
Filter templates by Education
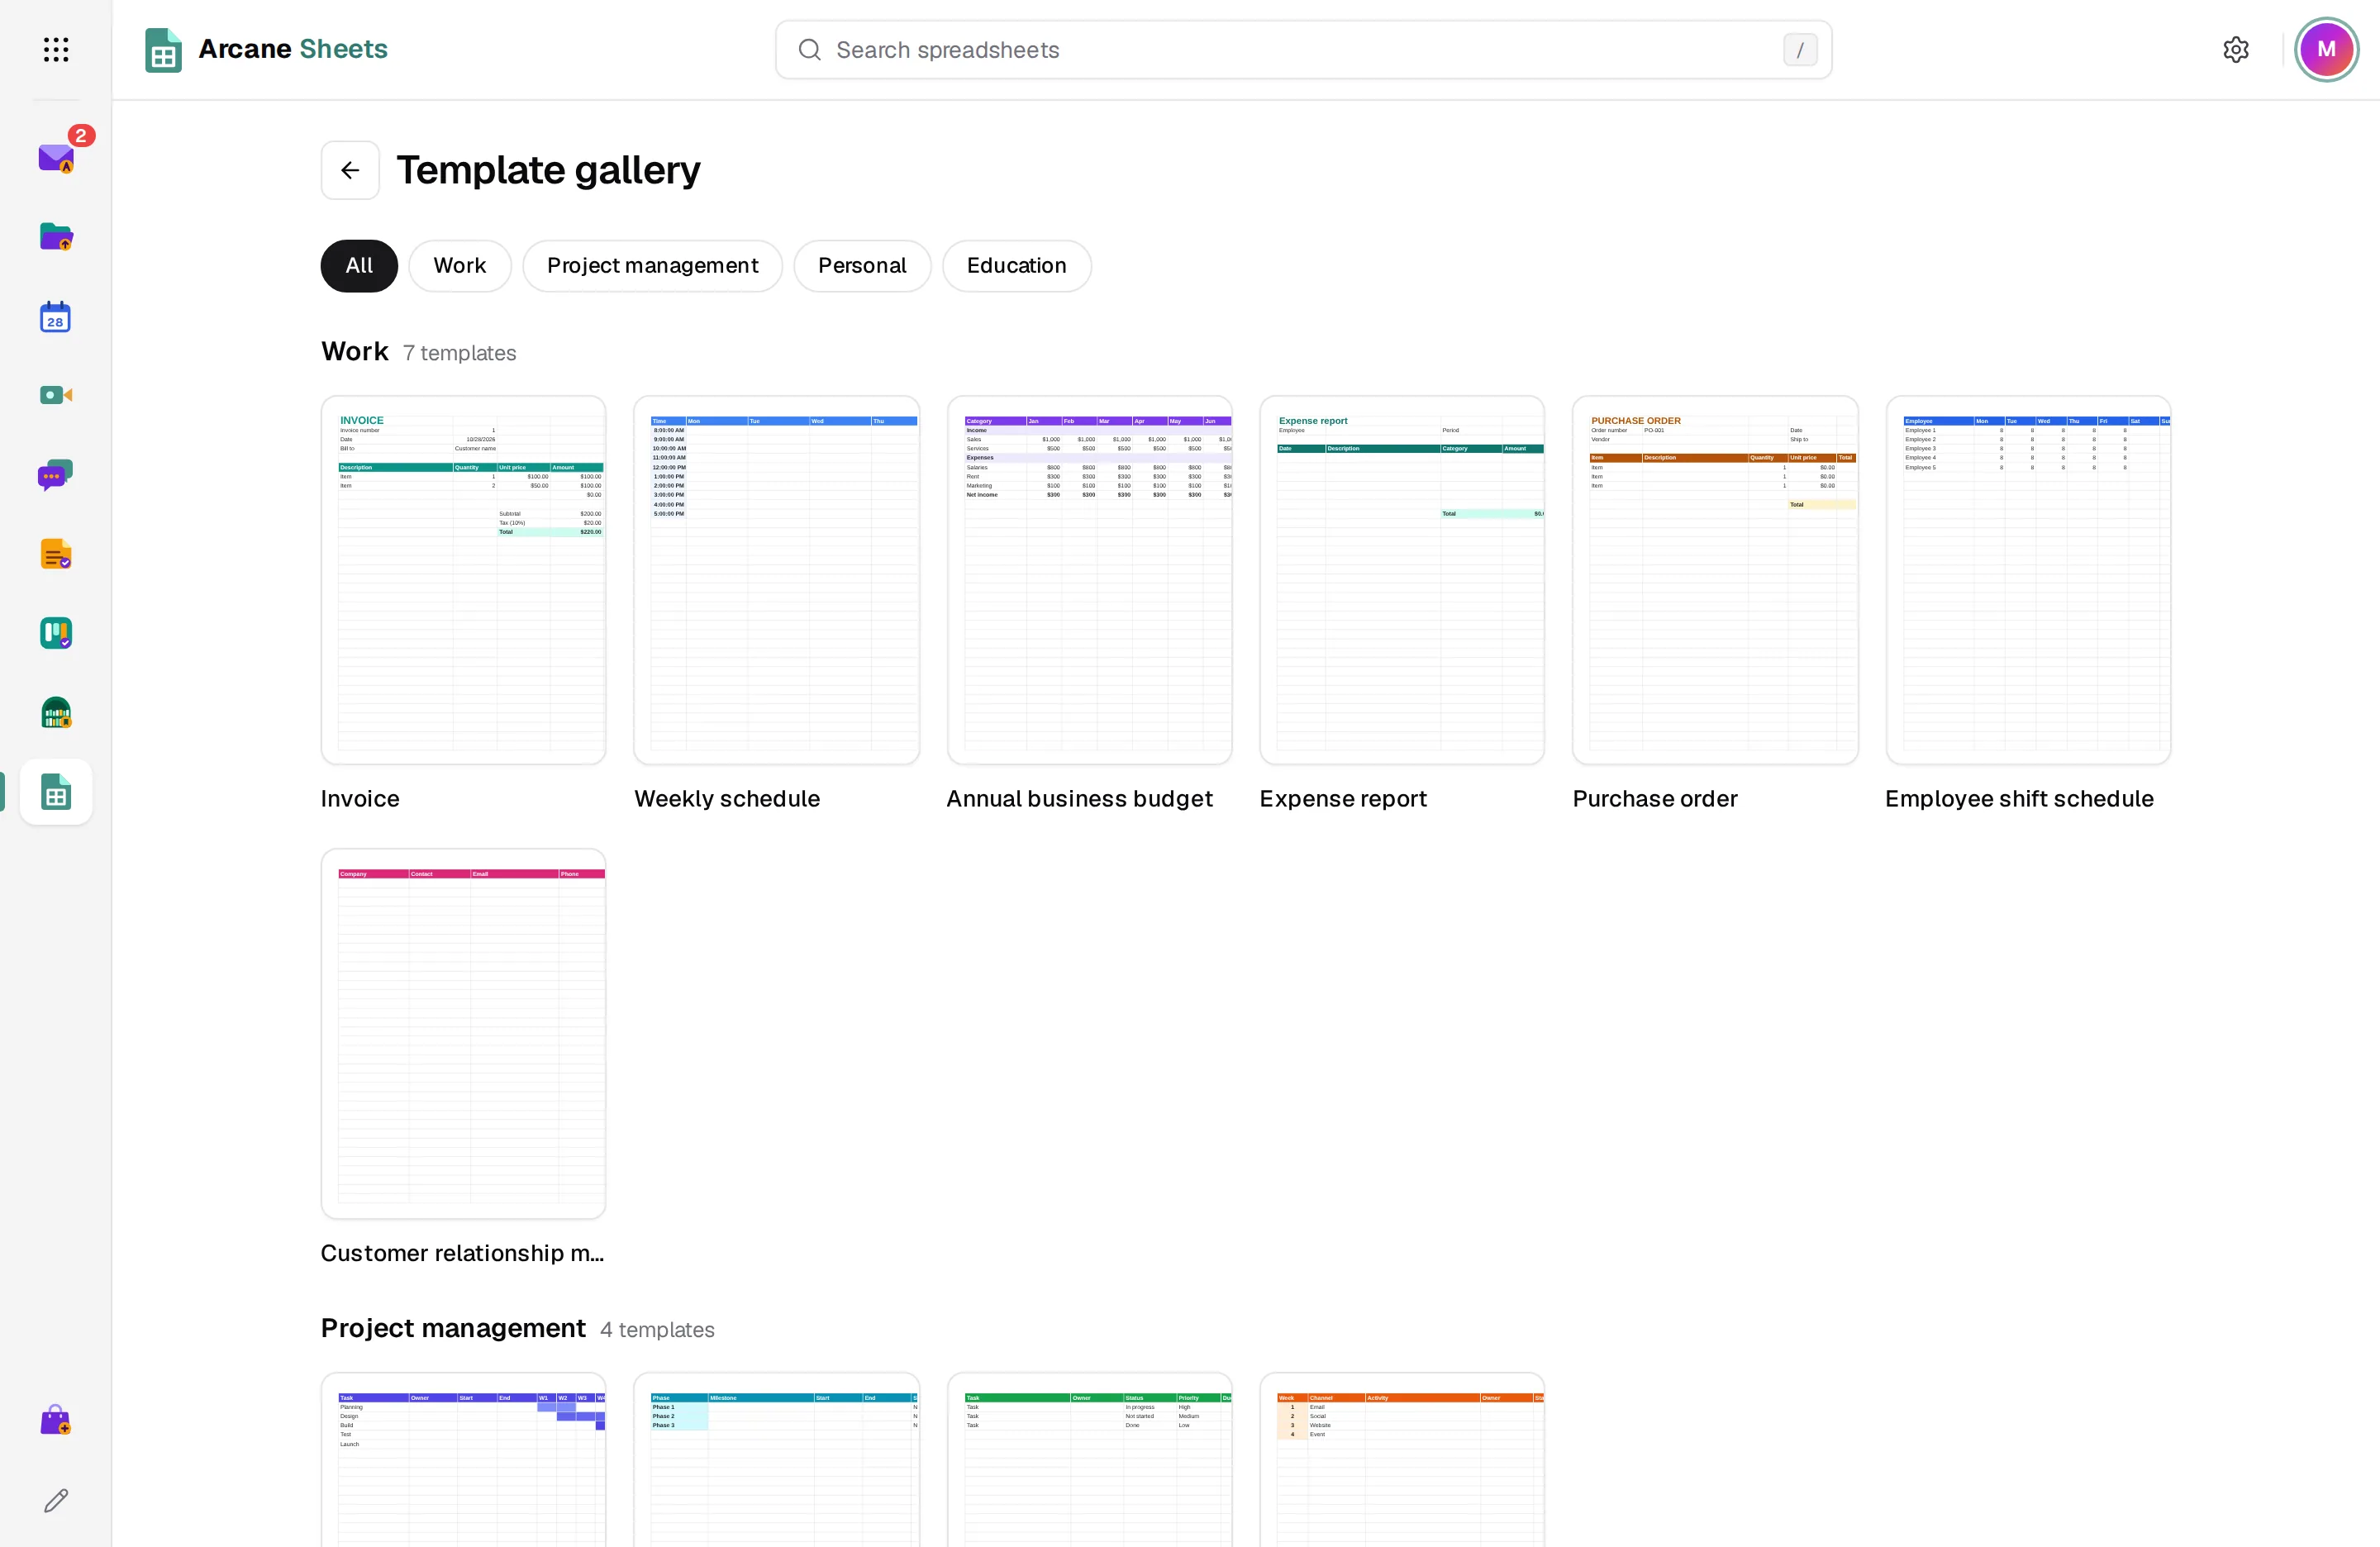coord(1016,265)
